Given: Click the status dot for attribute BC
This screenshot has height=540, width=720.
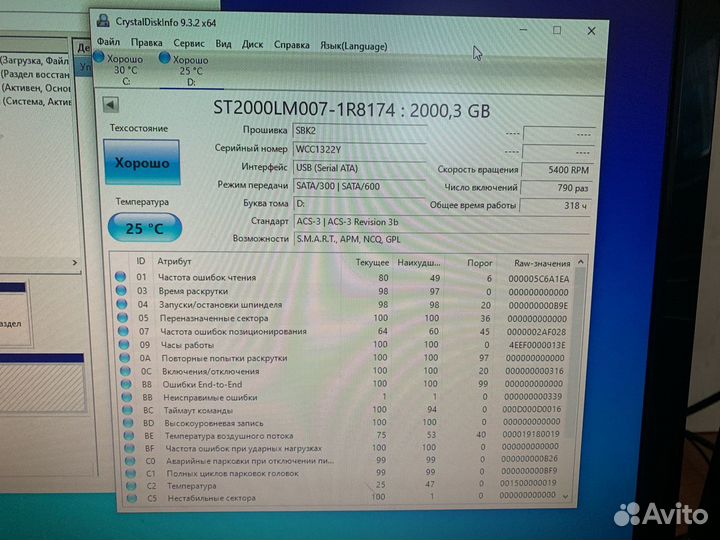Looking at the screenshot, I should click(x=128, y=410).
